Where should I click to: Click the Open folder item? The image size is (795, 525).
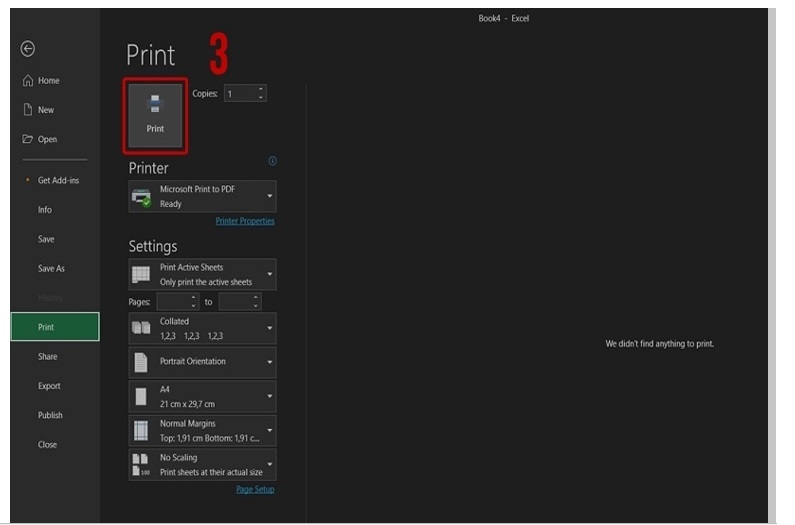pos(47,140)
